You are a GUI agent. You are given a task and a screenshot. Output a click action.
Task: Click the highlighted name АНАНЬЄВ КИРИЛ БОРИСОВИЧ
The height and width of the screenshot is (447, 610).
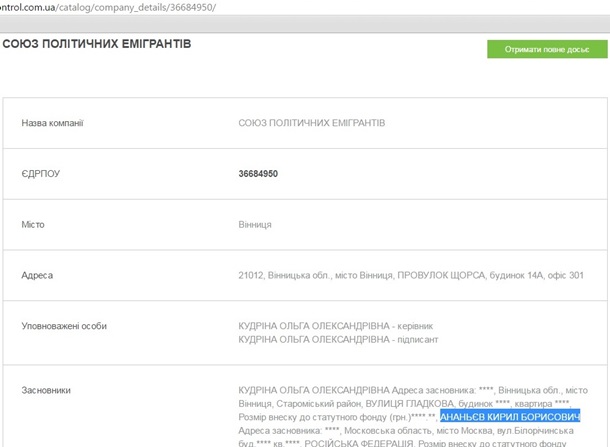coord(510,415)
